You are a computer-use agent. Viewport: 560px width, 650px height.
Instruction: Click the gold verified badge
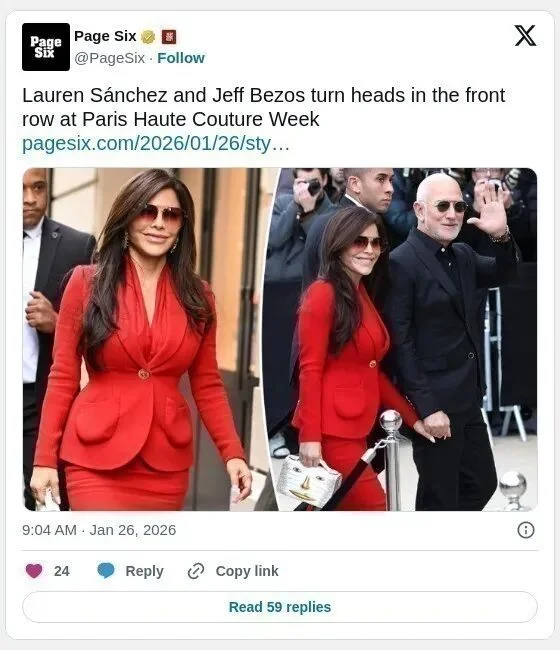click(x=148, y=37)
